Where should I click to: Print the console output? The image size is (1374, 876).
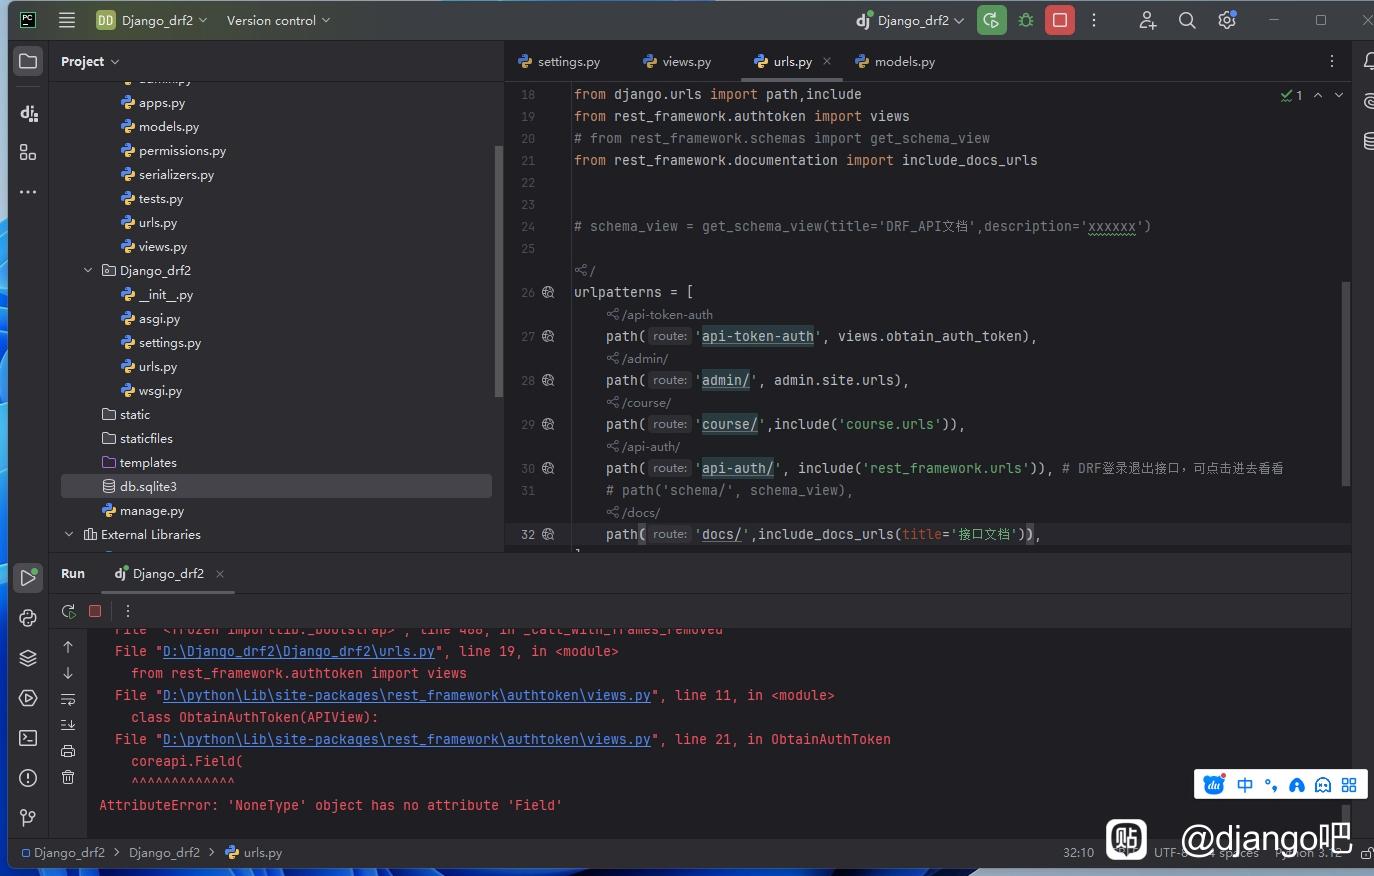coord(68,751)
